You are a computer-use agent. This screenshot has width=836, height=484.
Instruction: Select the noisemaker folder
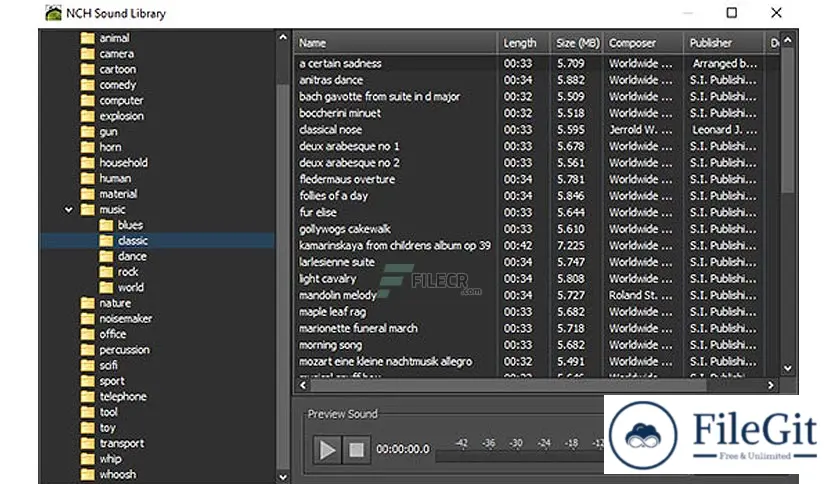click(x=116, y=318)
